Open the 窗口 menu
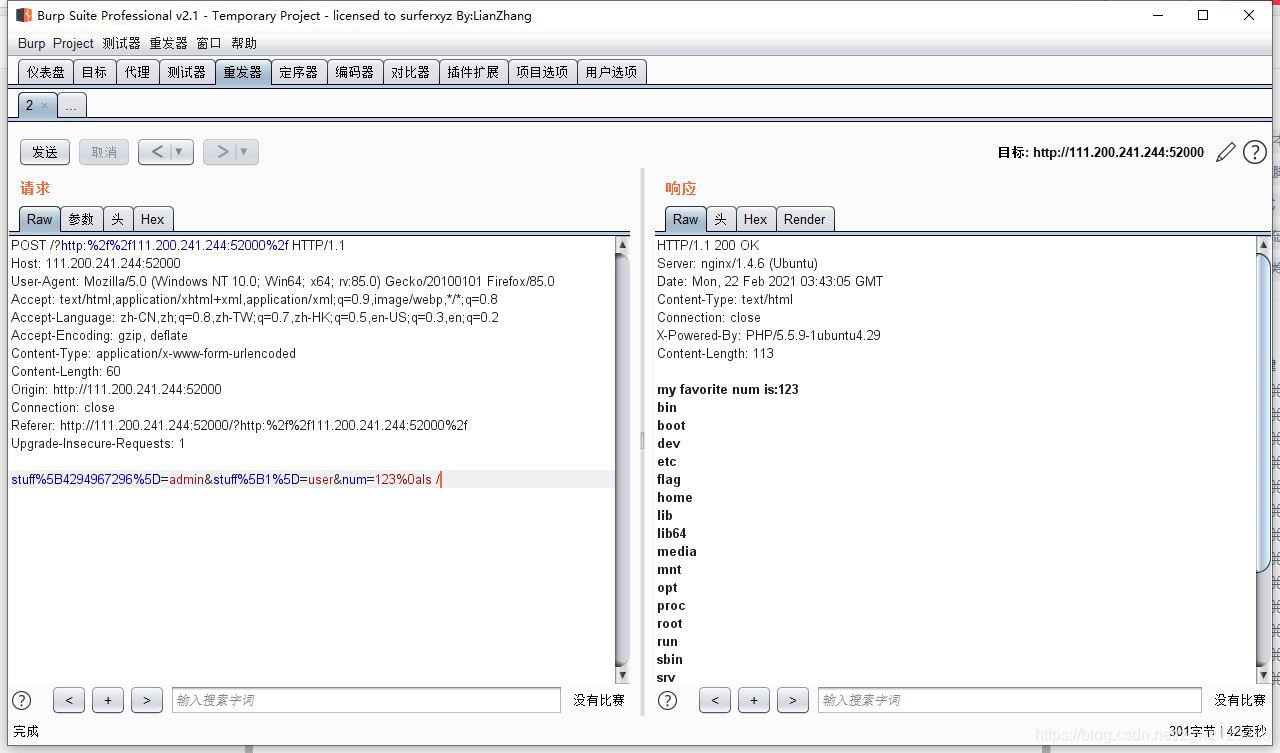 pos(209,43)
